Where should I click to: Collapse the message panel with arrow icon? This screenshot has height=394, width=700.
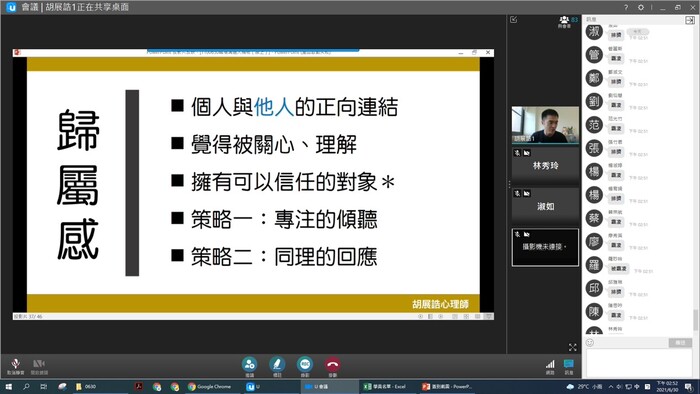(x=690, y=20)
